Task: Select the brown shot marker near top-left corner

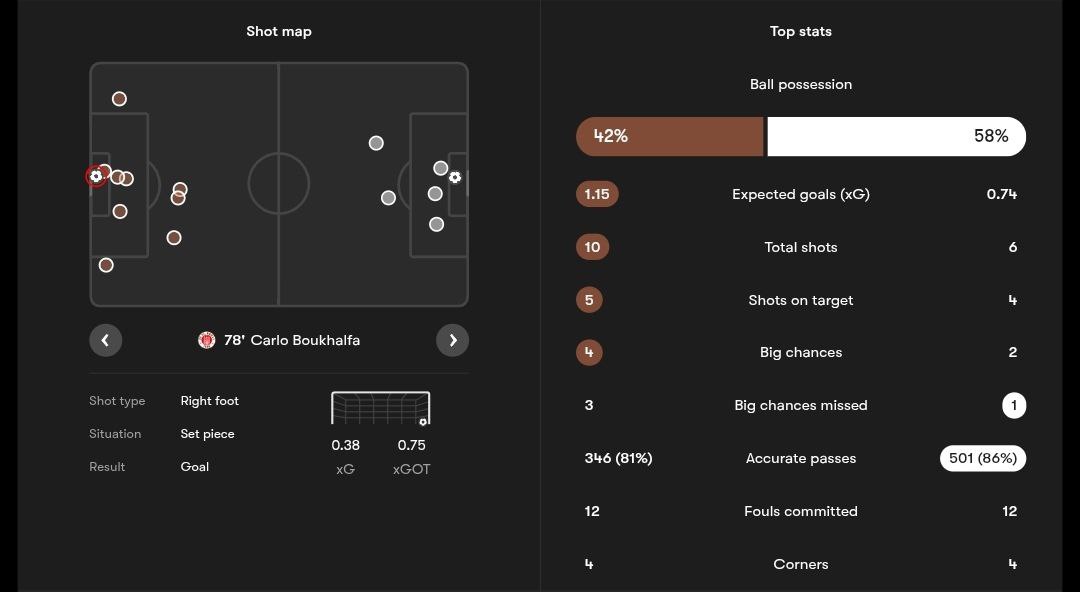Action: [119, 99]
